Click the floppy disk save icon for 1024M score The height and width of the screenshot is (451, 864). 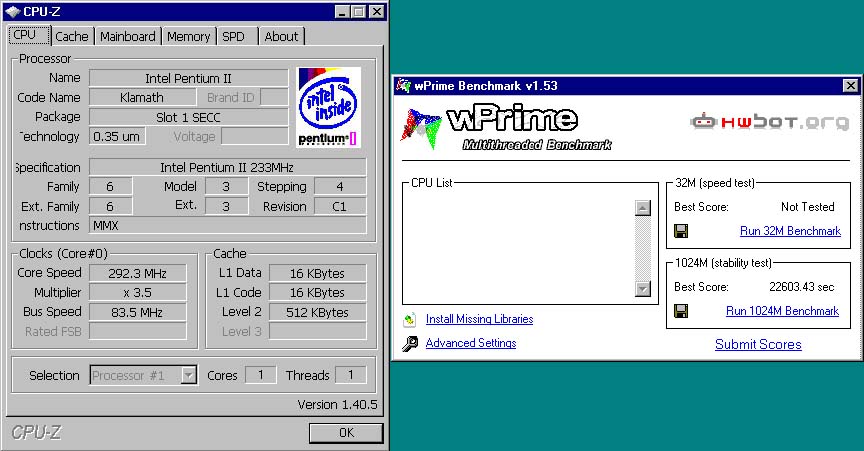[x=681, y=311]
